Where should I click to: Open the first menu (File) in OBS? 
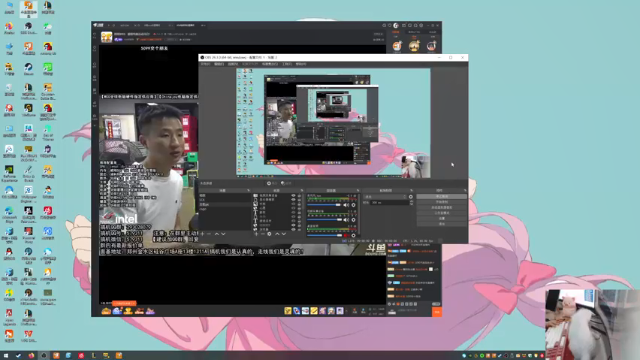click(205, 64)
